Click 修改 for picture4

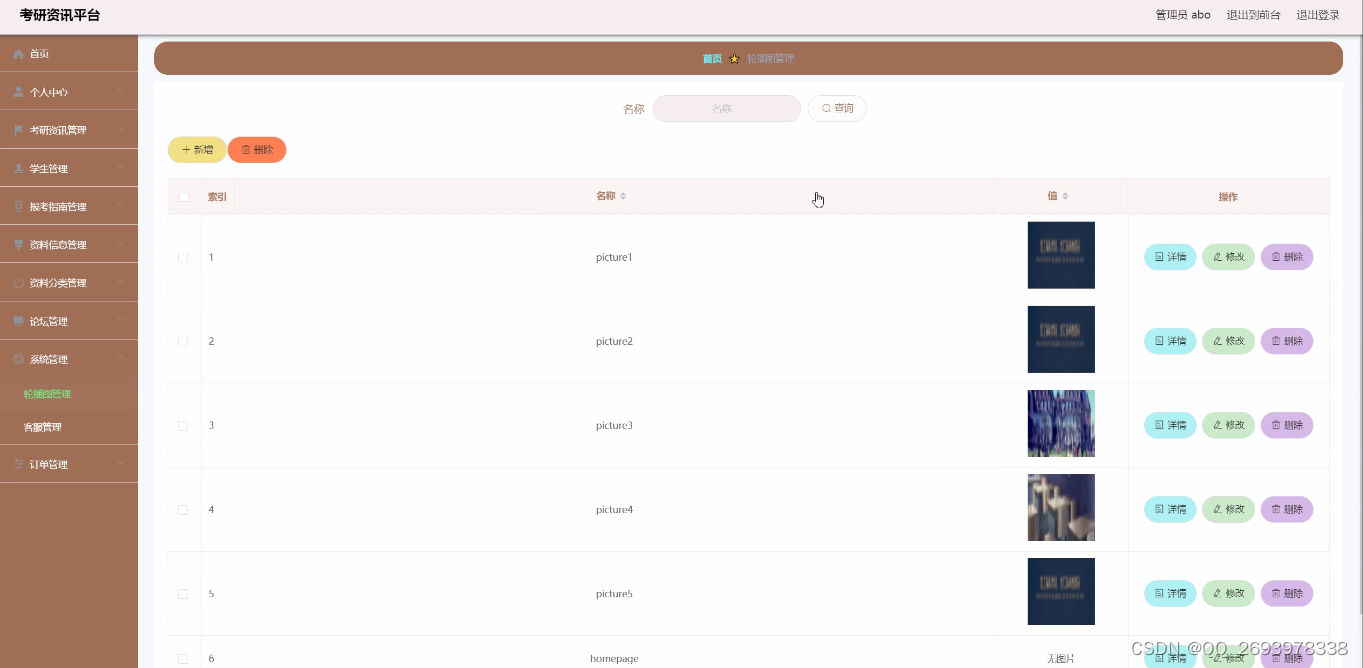(1228, 509)
